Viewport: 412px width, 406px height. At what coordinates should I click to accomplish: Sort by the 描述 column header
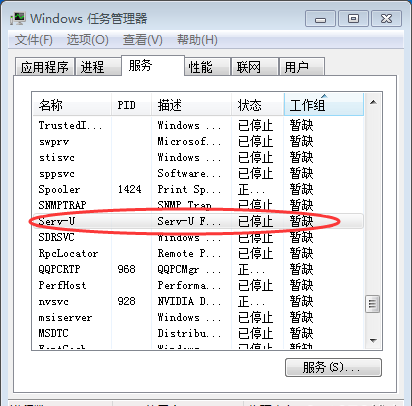coord(191,105)
